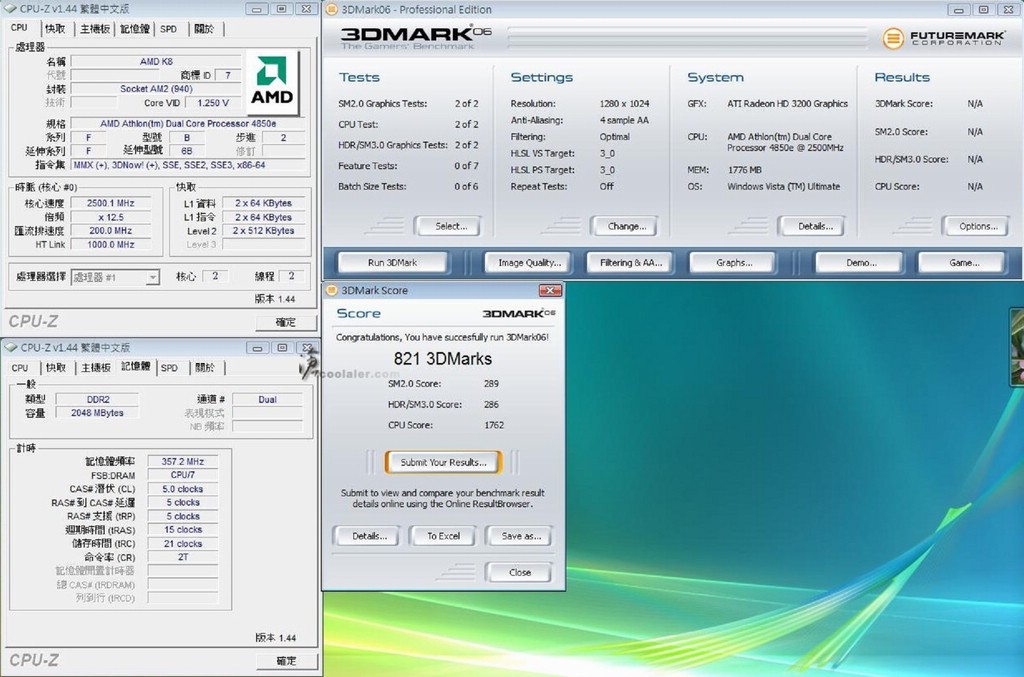Launch the Demo... button
Screen dimensions: 1024x677
(x=861, y=262)
